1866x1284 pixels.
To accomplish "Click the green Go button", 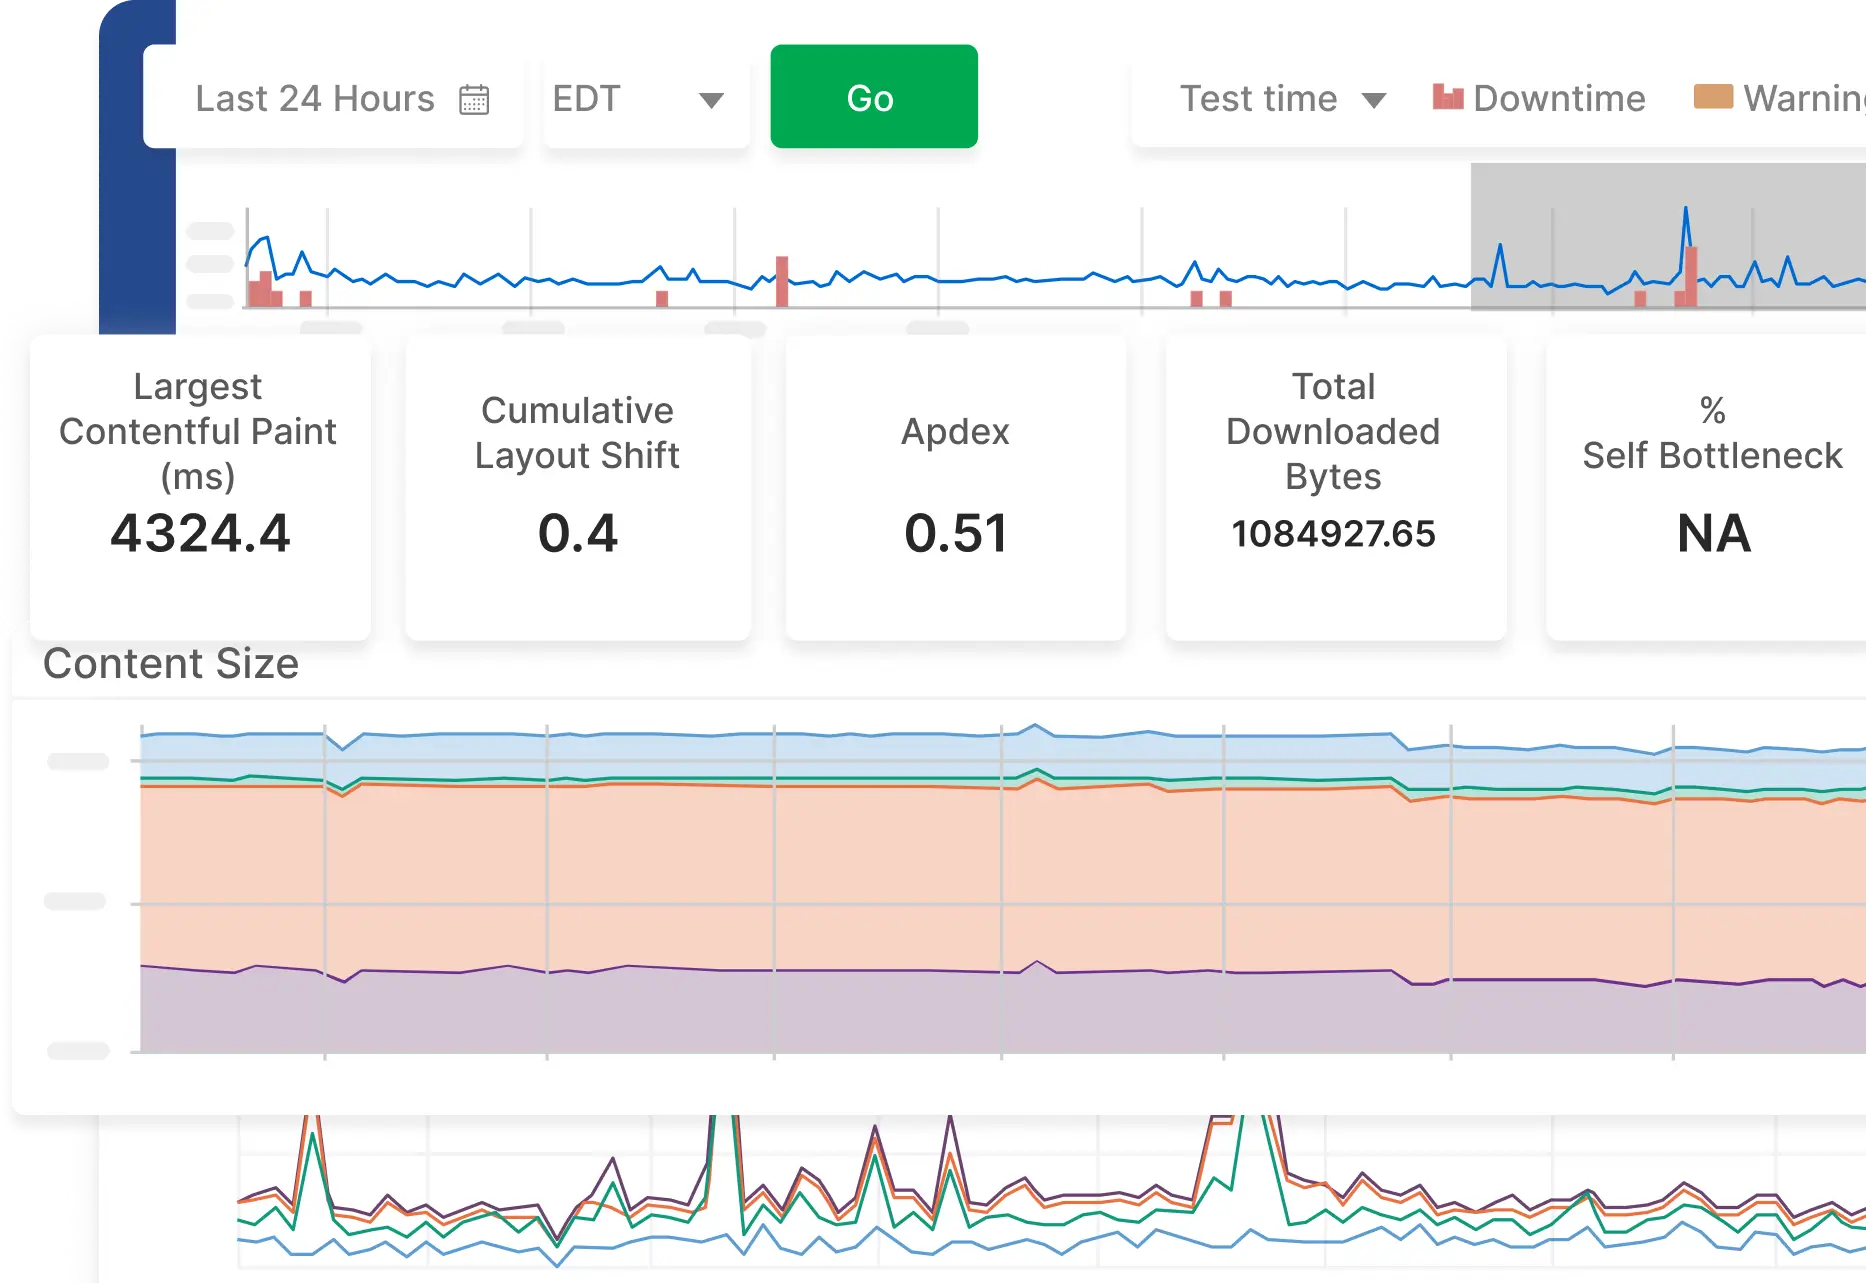I will click(x=873, y=96).
